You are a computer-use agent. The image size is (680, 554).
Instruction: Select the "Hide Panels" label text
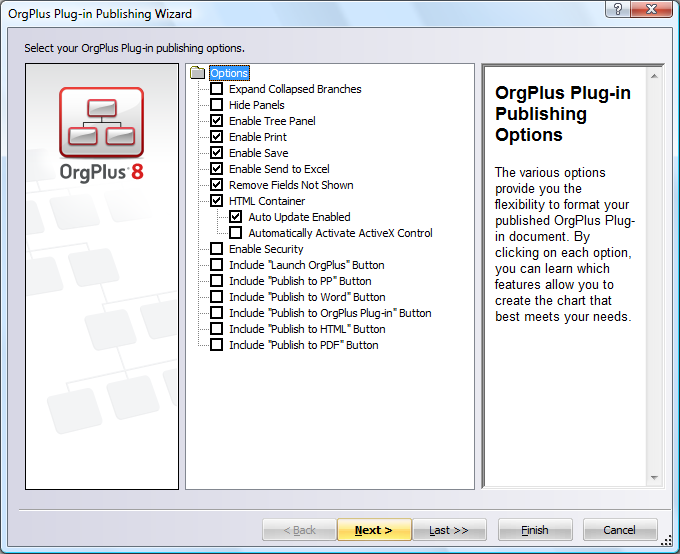(257, 105)
